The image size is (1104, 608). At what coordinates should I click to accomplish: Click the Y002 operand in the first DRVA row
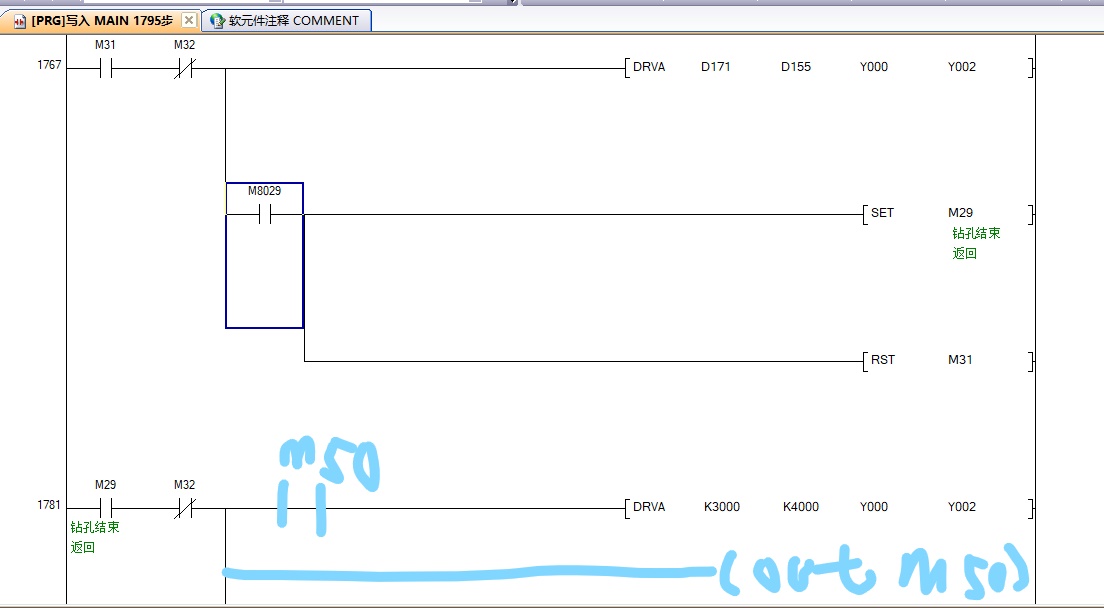pos(962,67)
